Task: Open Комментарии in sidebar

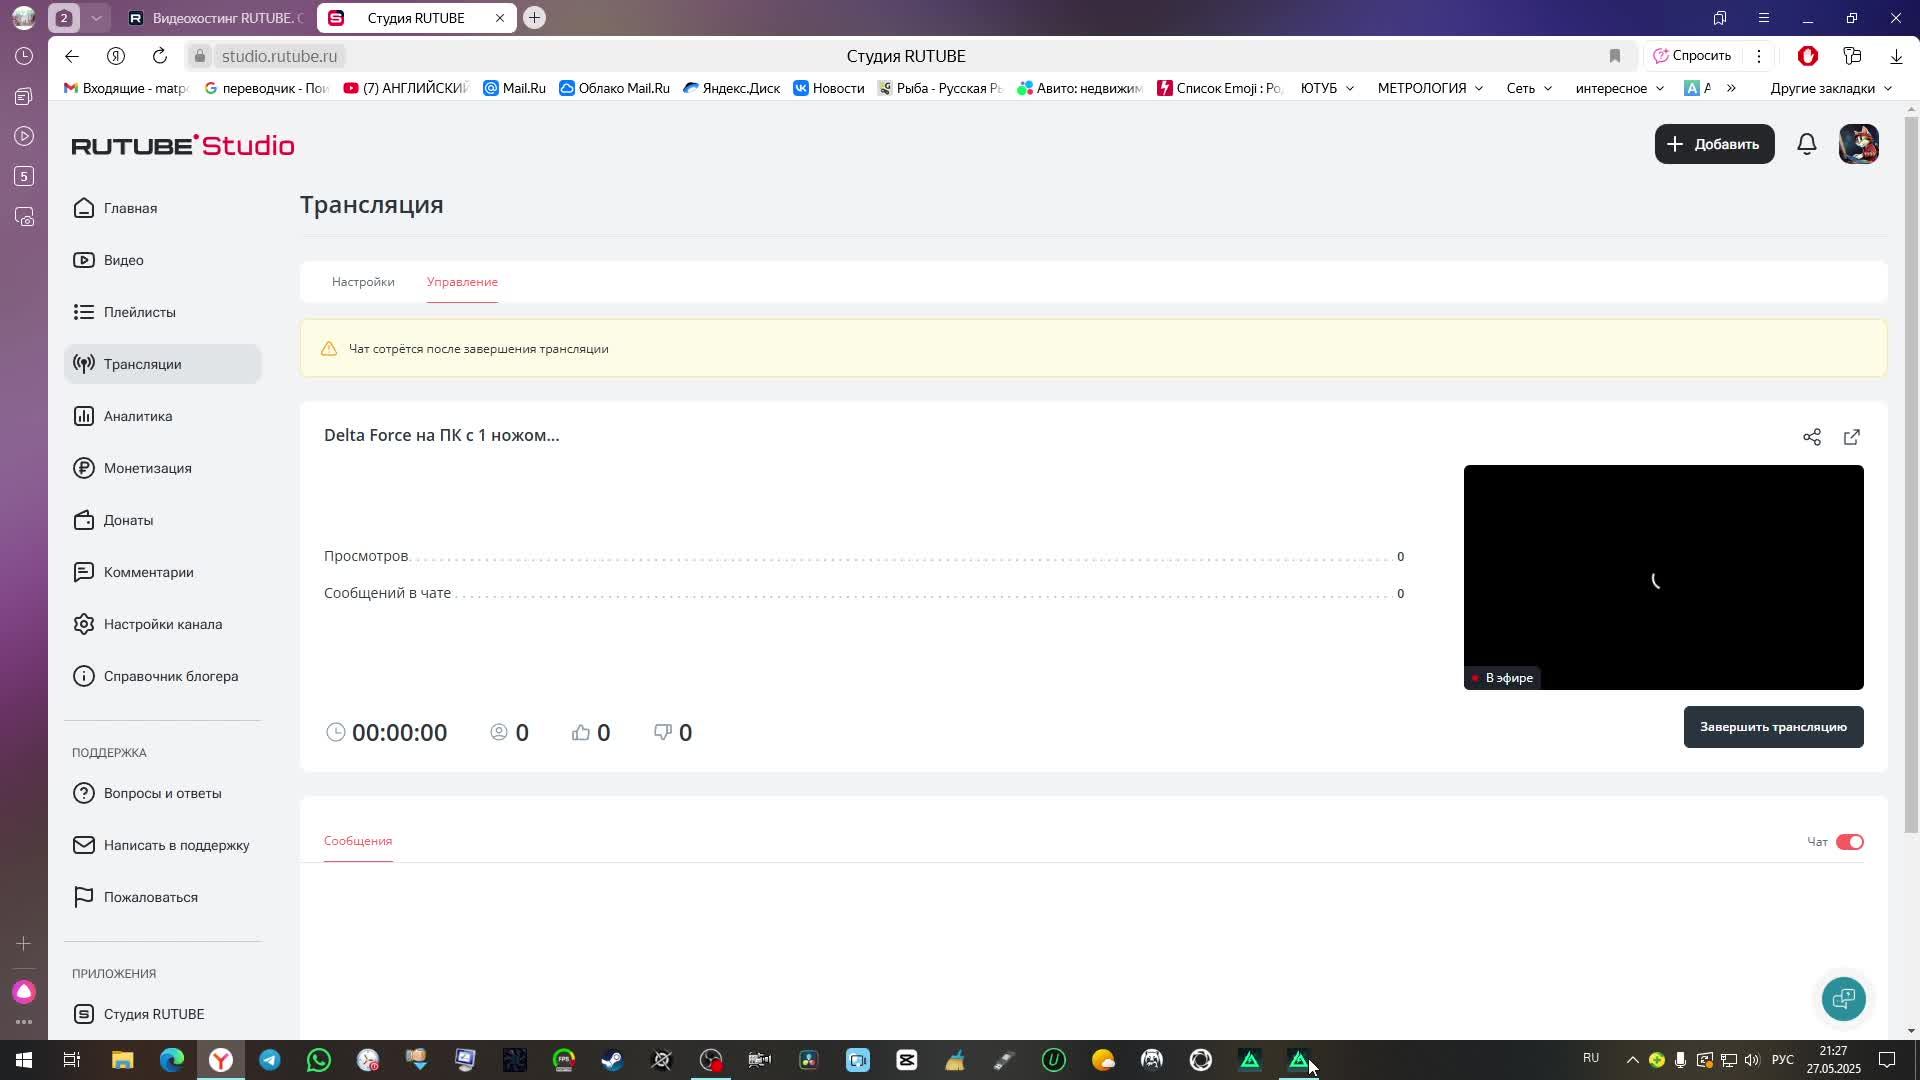Action: [x=162, y=572]
